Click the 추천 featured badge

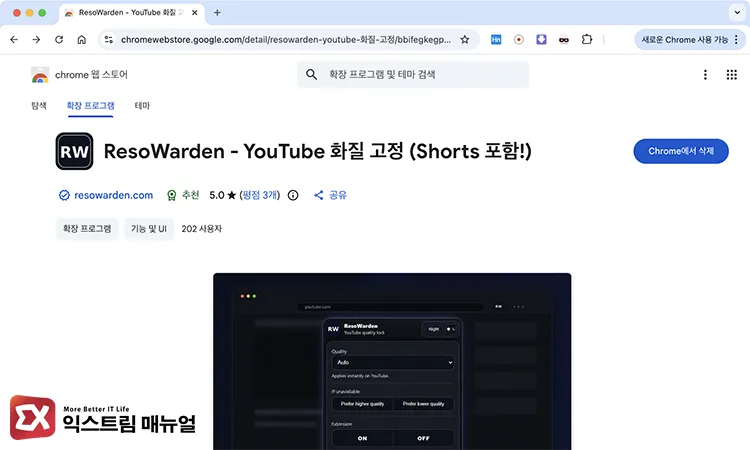[x=183, y=195]
